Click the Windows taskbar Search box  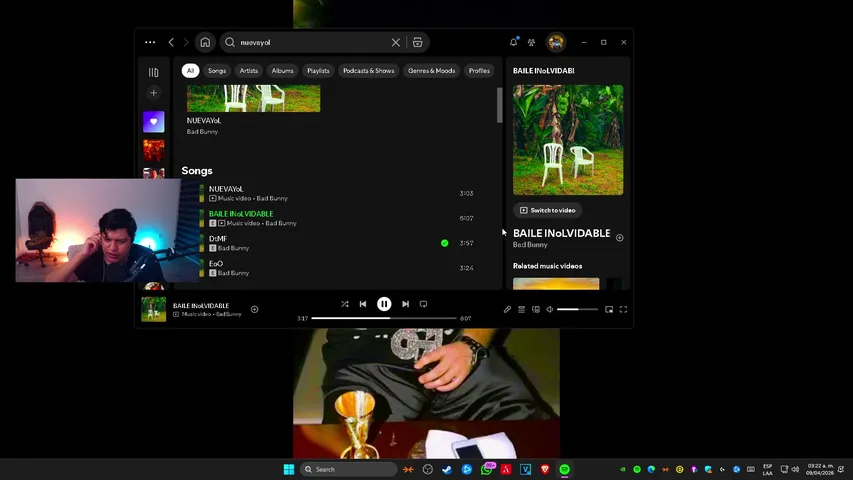click(x=349, y=469)
